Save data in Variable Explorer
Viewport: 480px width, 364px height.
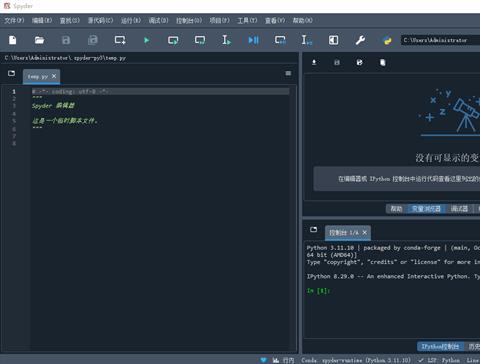click(x=337, y=62)
